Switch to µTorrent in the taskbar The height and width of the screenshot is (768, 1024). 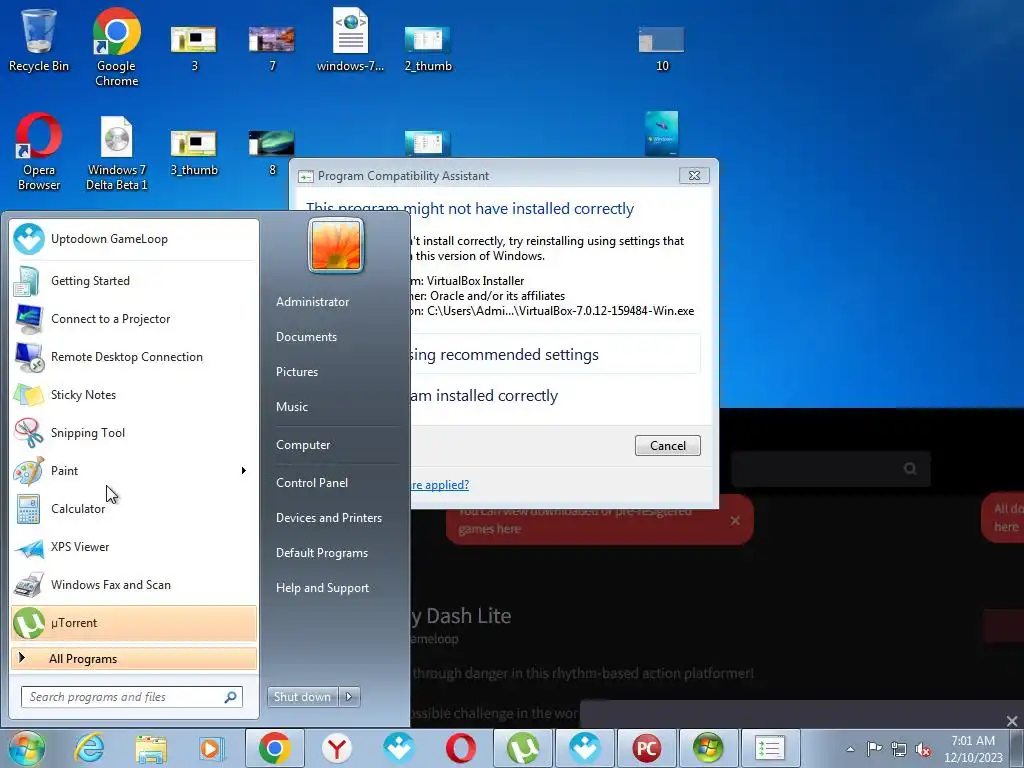coord(522,748)
